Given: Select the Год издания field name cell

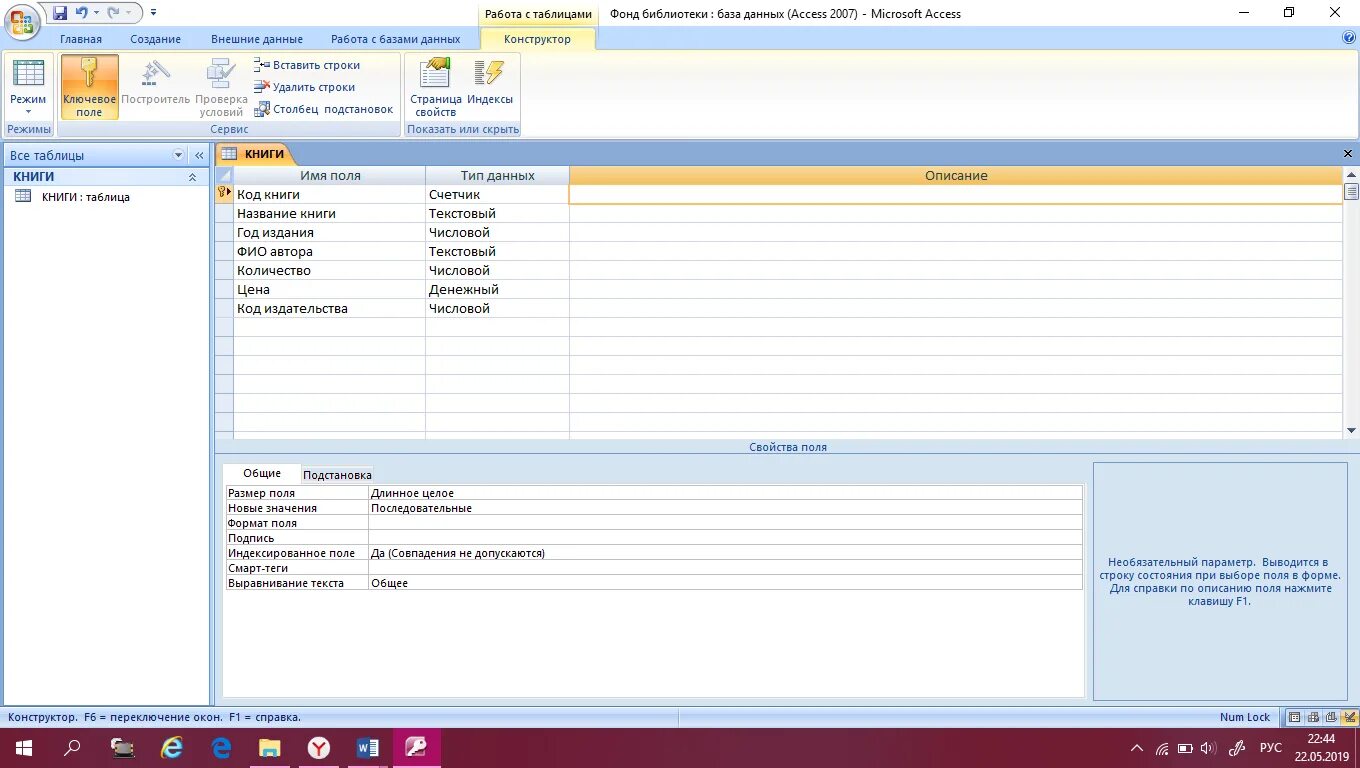Looking at the screenshot, I should pos(330,232).
